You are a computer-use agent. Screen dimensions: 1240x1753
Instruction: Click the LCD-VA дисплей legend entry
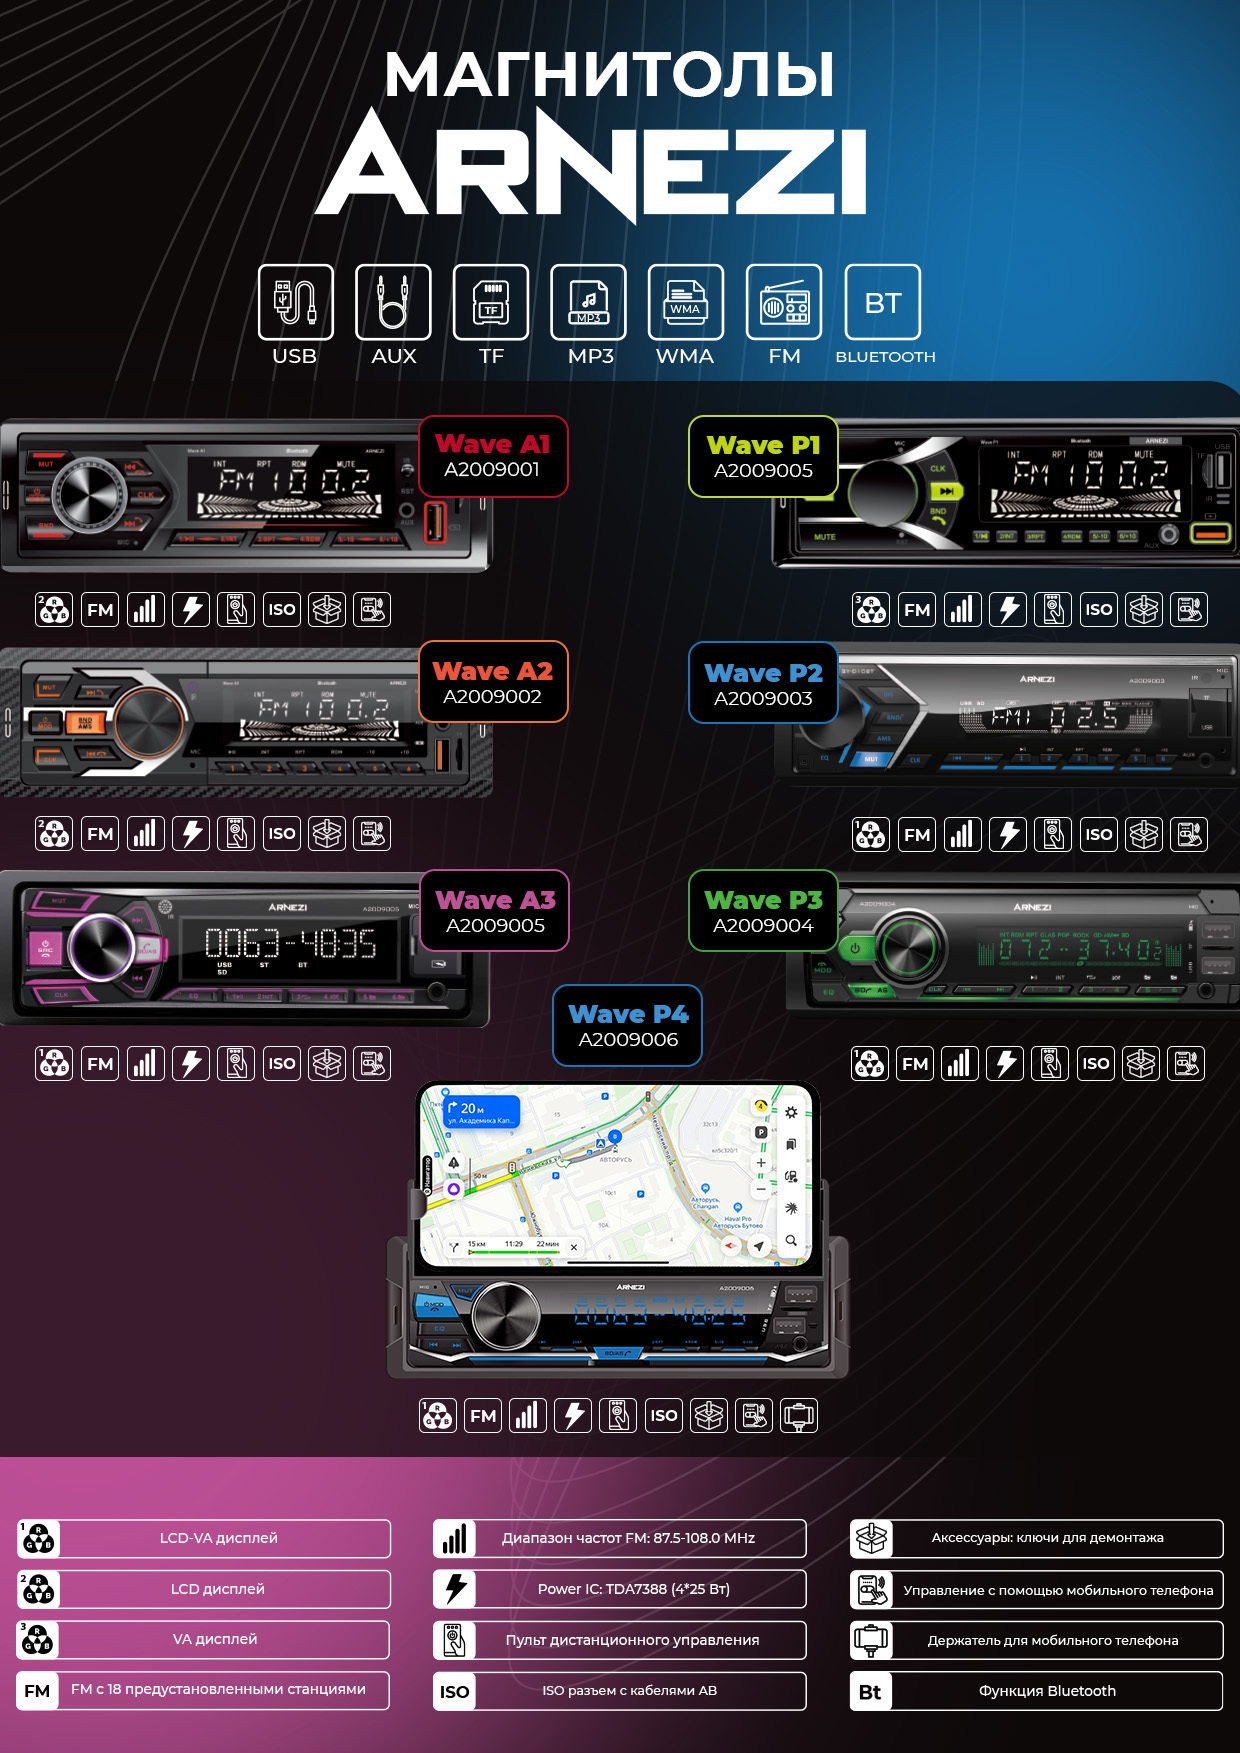[204, 1538]
